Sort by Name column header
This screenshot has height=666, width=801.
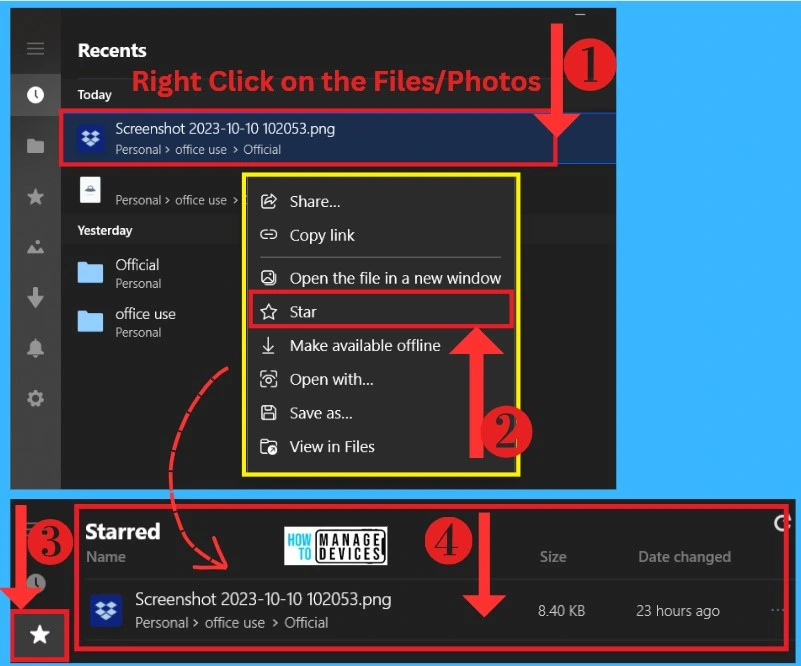point(106,557)
